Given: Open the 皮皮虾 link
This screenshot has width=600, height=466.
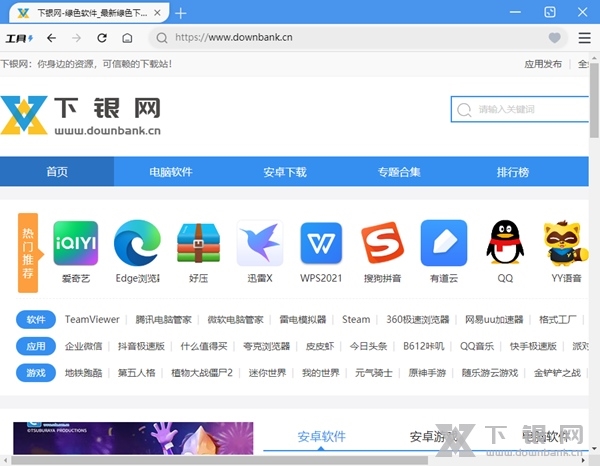Looking at the screenshot, I should tap(320, 346).
